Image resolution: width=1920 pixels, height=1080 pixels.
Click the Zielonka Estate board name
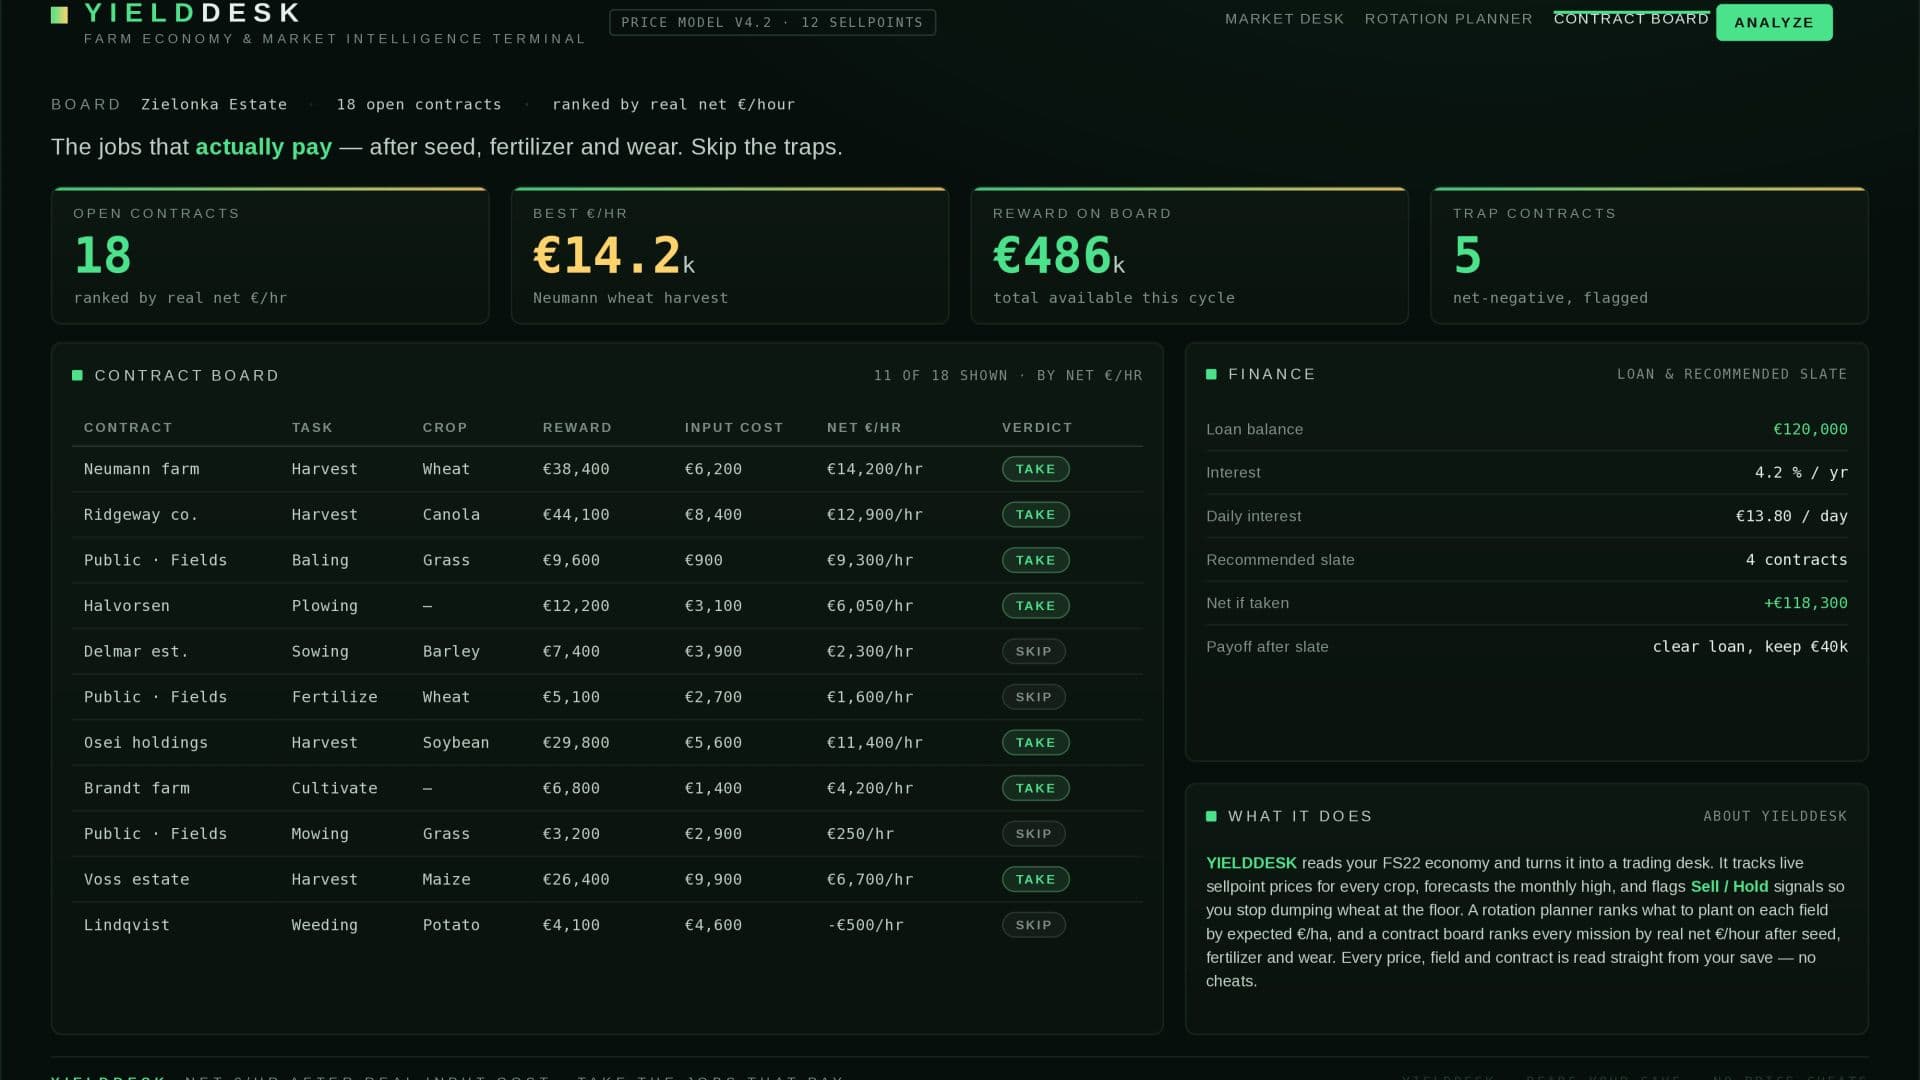pyautogui.click(x=214, y=105)
